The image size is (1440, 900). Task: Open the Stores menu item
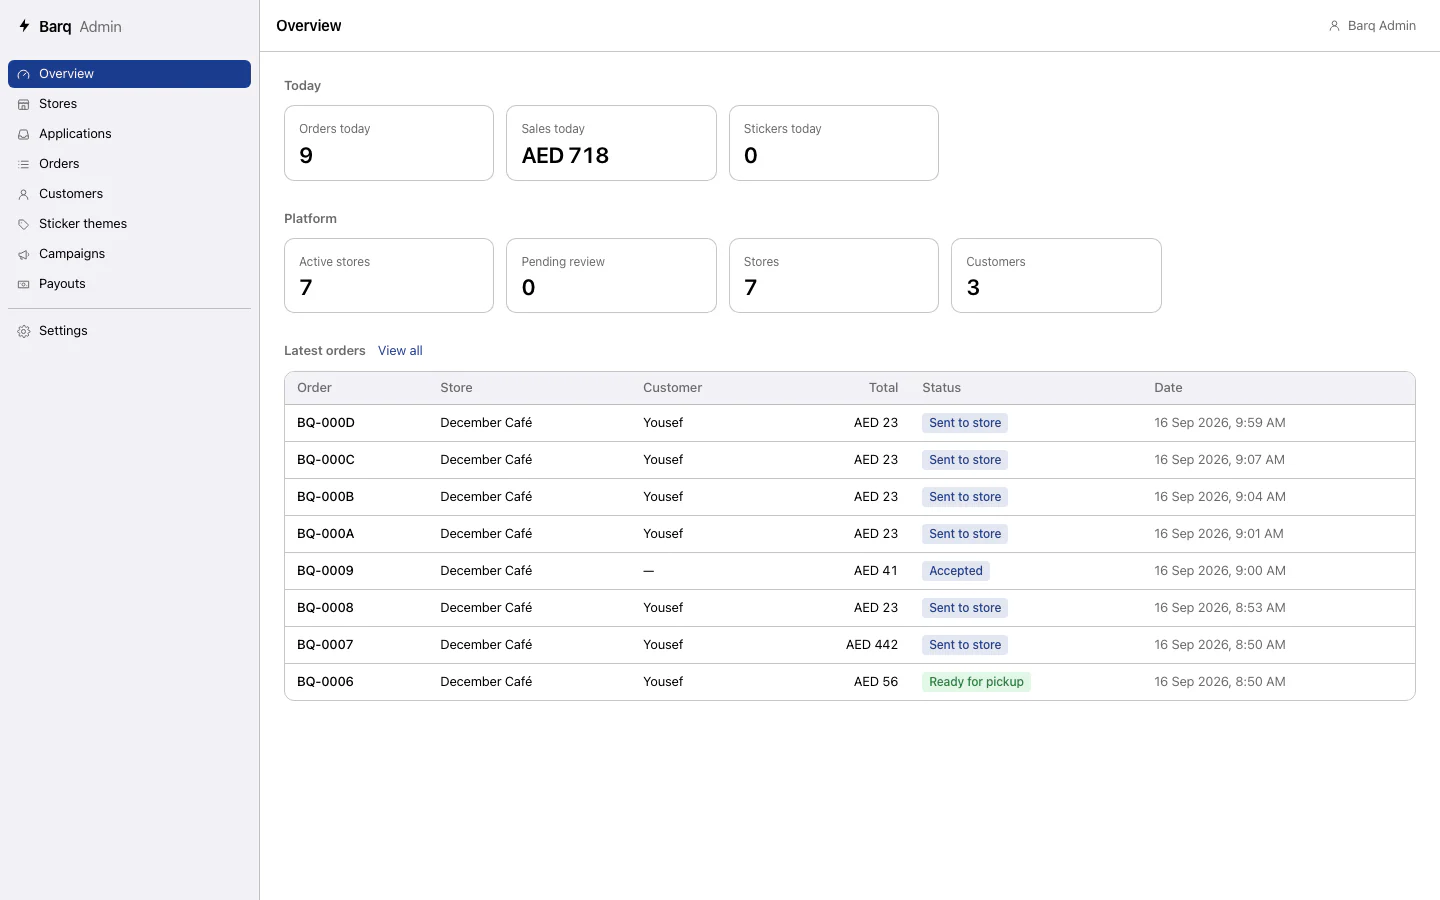tap(129, 104)
